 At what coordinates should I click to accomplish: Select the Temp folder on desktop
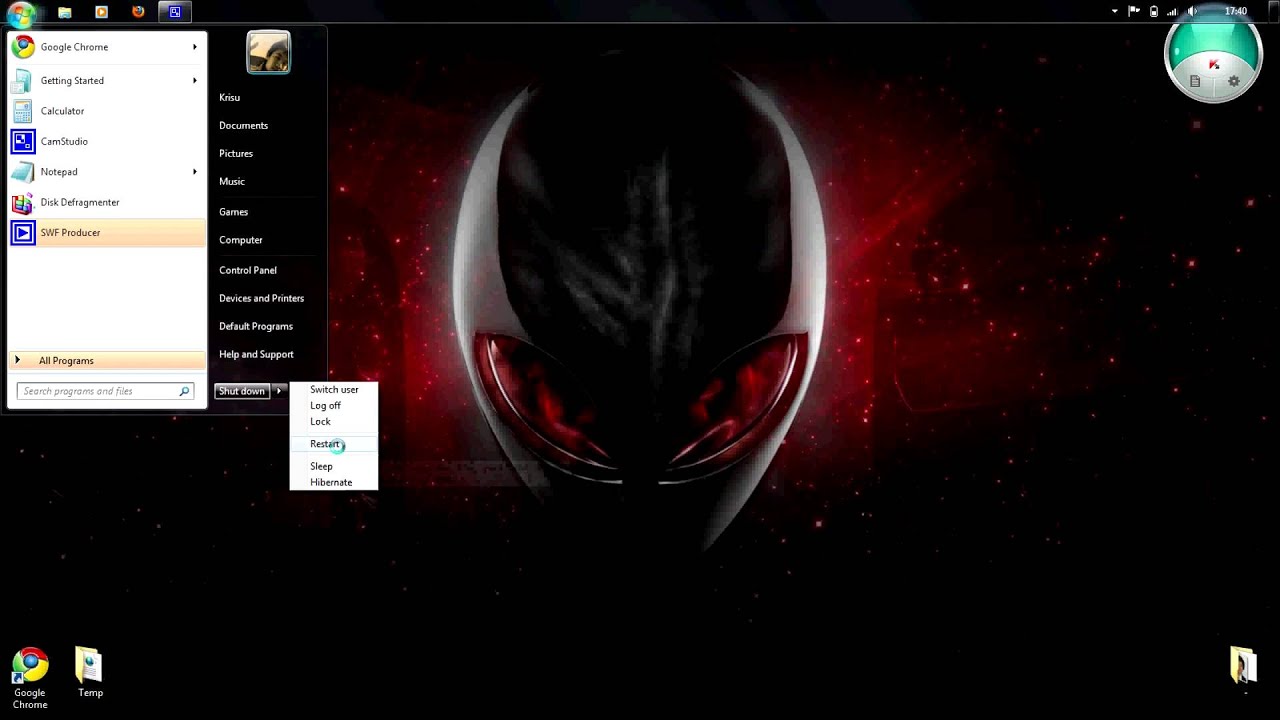pyautogui.click(x=90, y=673)
